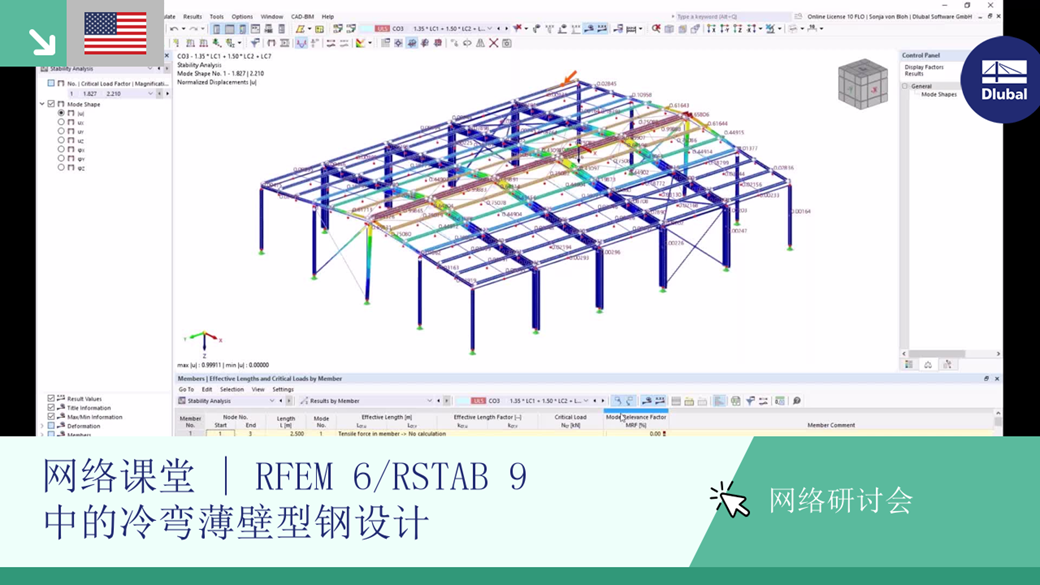Click the balance scale icon at Control Panel bottom

pos(928,364)
